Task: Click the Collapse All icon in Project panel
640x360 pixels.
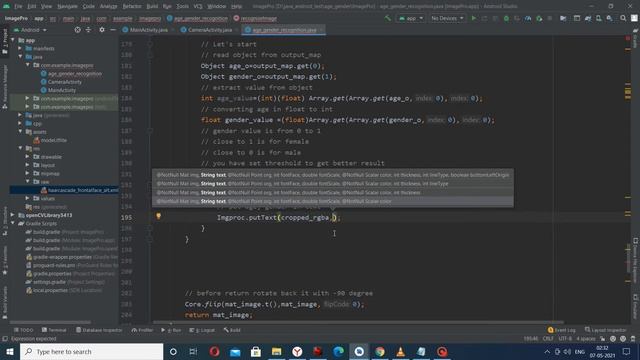Action: click(x=89, y=30)
